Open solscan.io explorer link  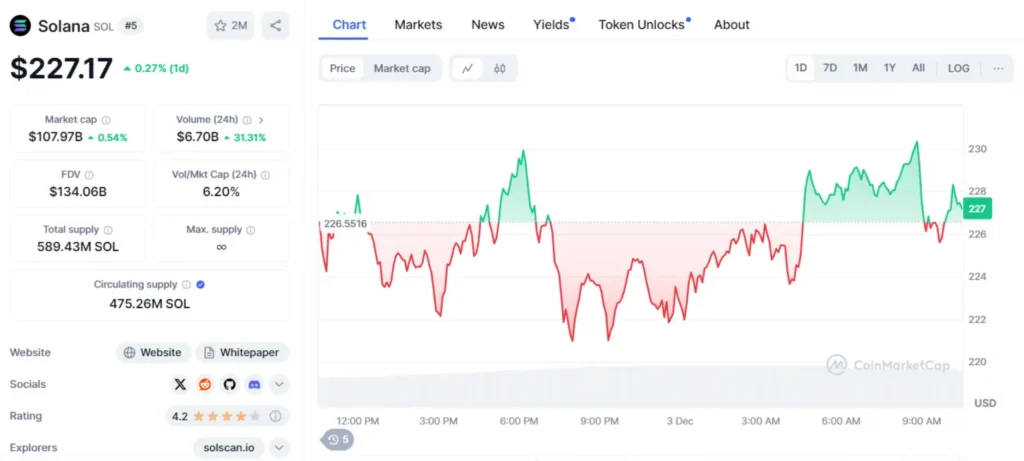click(229, 448)
